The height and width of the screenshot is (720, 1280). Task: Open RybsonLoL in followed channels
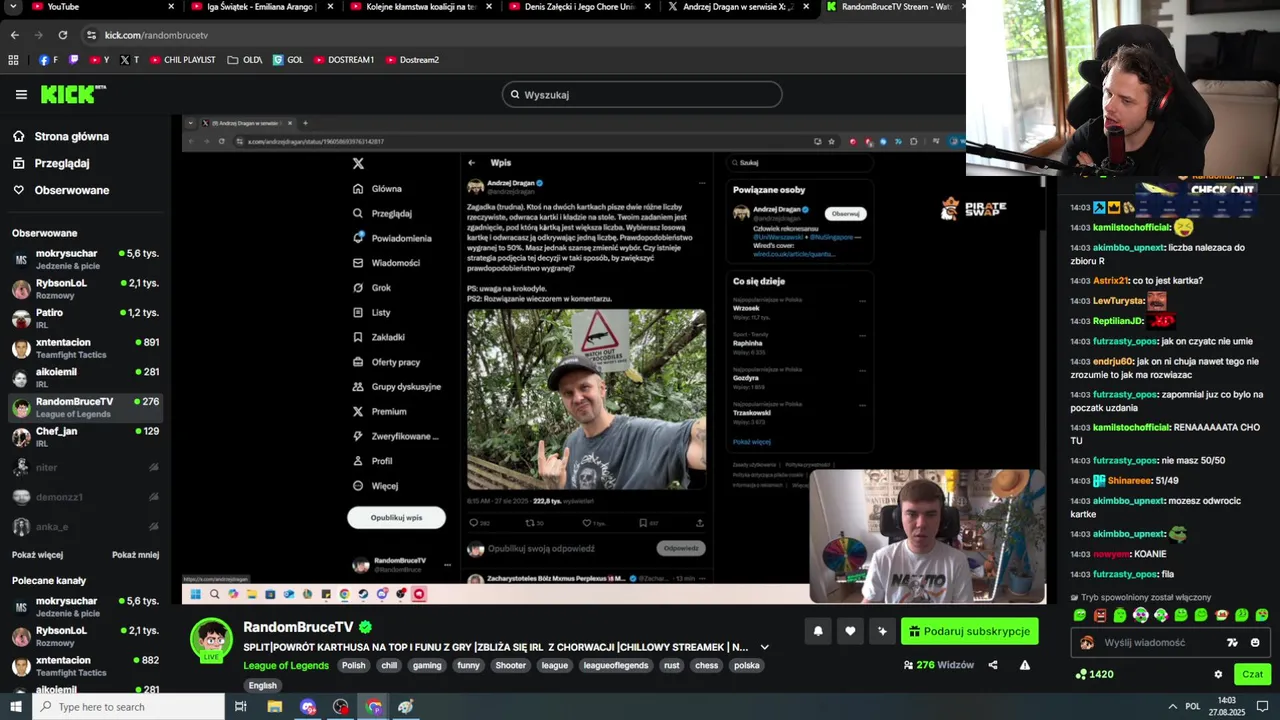click(85, 289)
